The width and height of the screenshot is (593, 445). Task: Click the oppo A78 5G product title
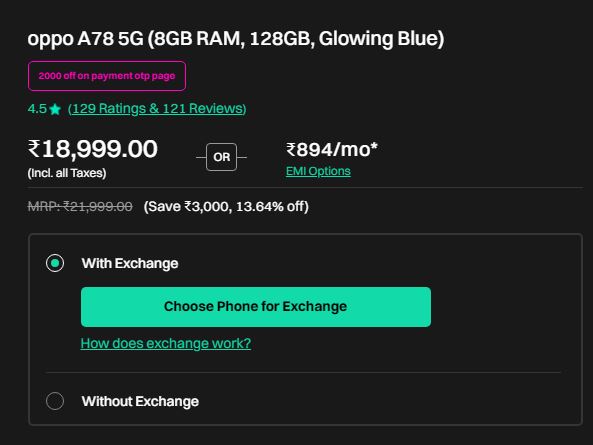[x=236, y=39]
